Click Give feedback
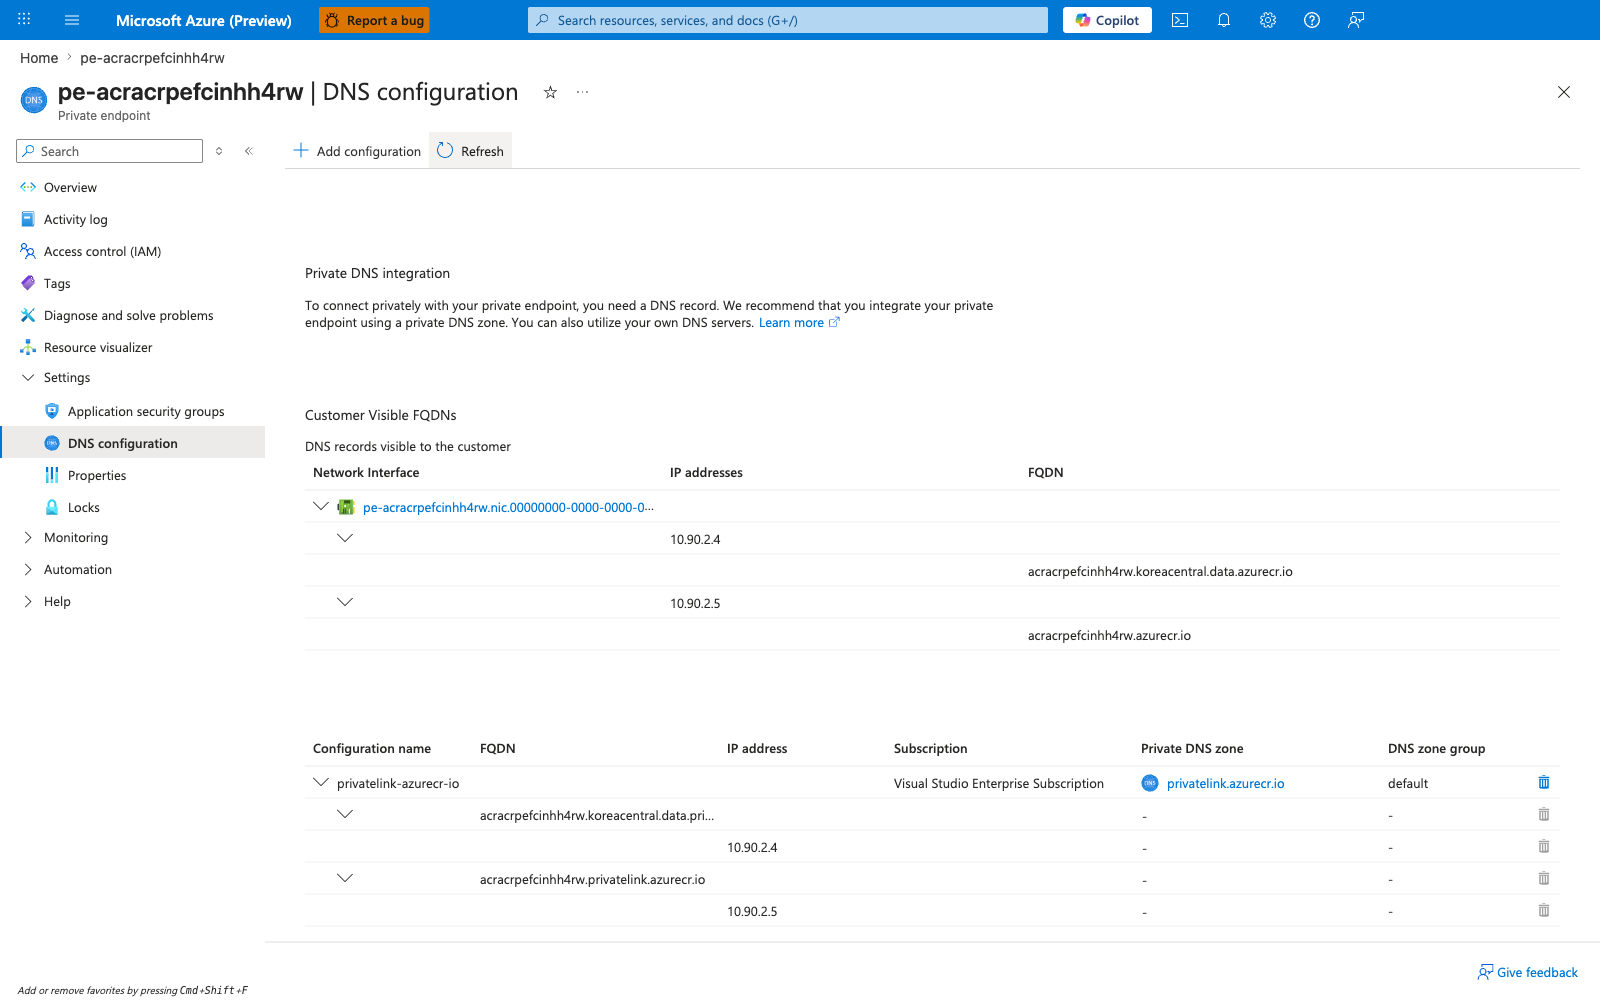This screenshot has width=1600, height=1000. pos(1528,972)
